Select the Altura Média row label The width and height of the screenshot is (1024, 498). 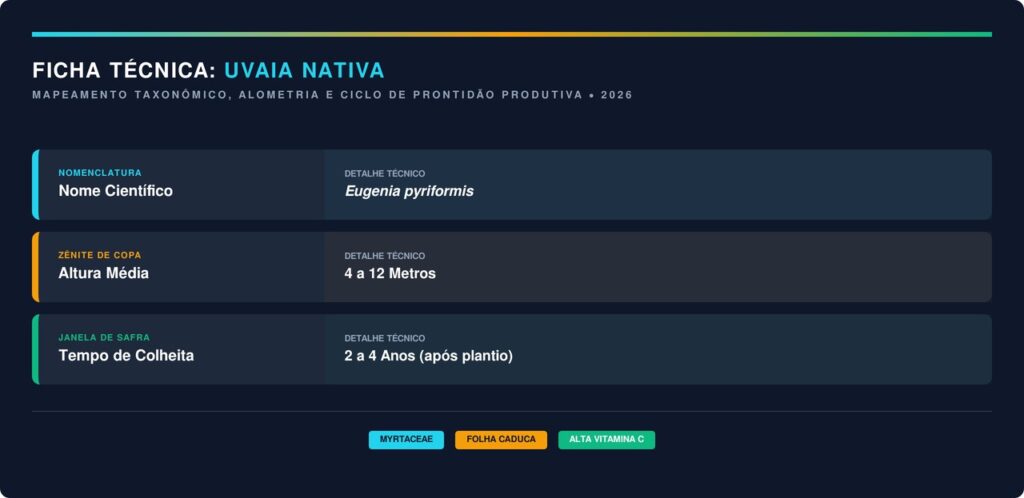click(103, 273)
